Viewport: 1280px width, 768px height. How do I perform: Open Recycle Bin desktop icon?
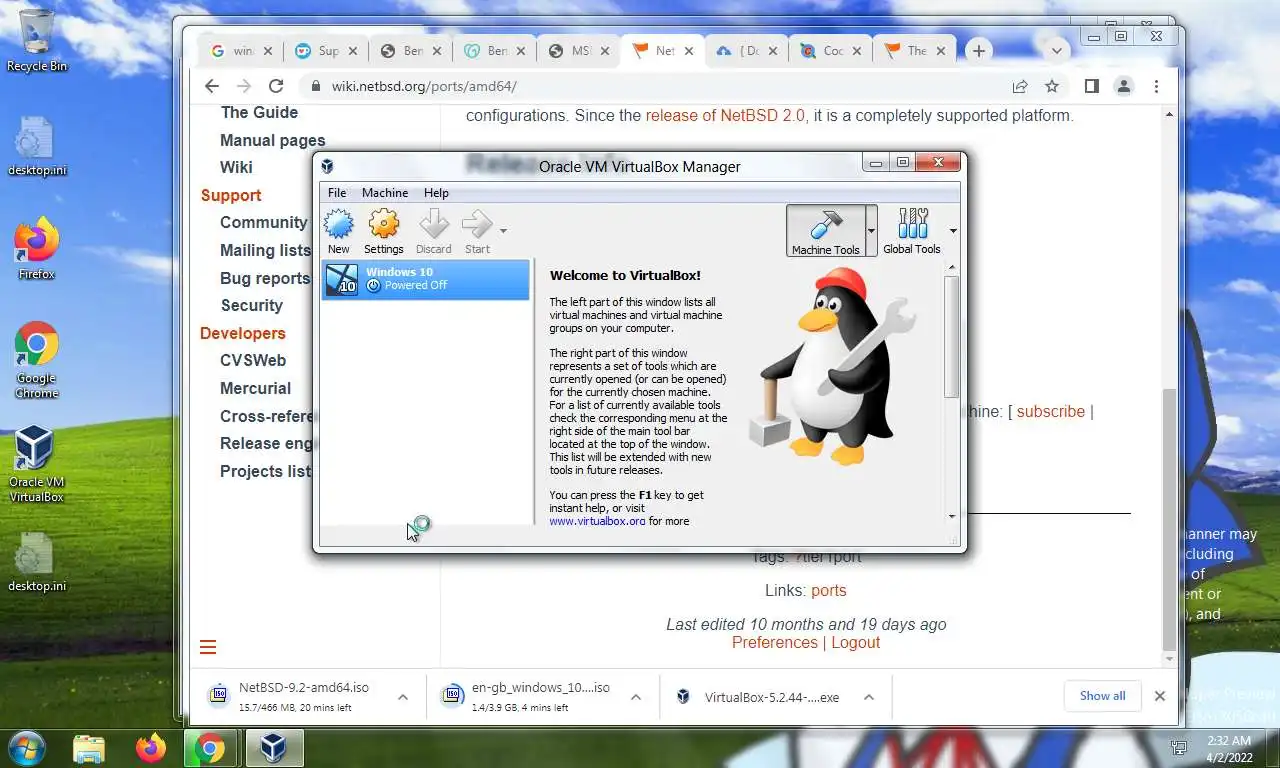(37, 42)
